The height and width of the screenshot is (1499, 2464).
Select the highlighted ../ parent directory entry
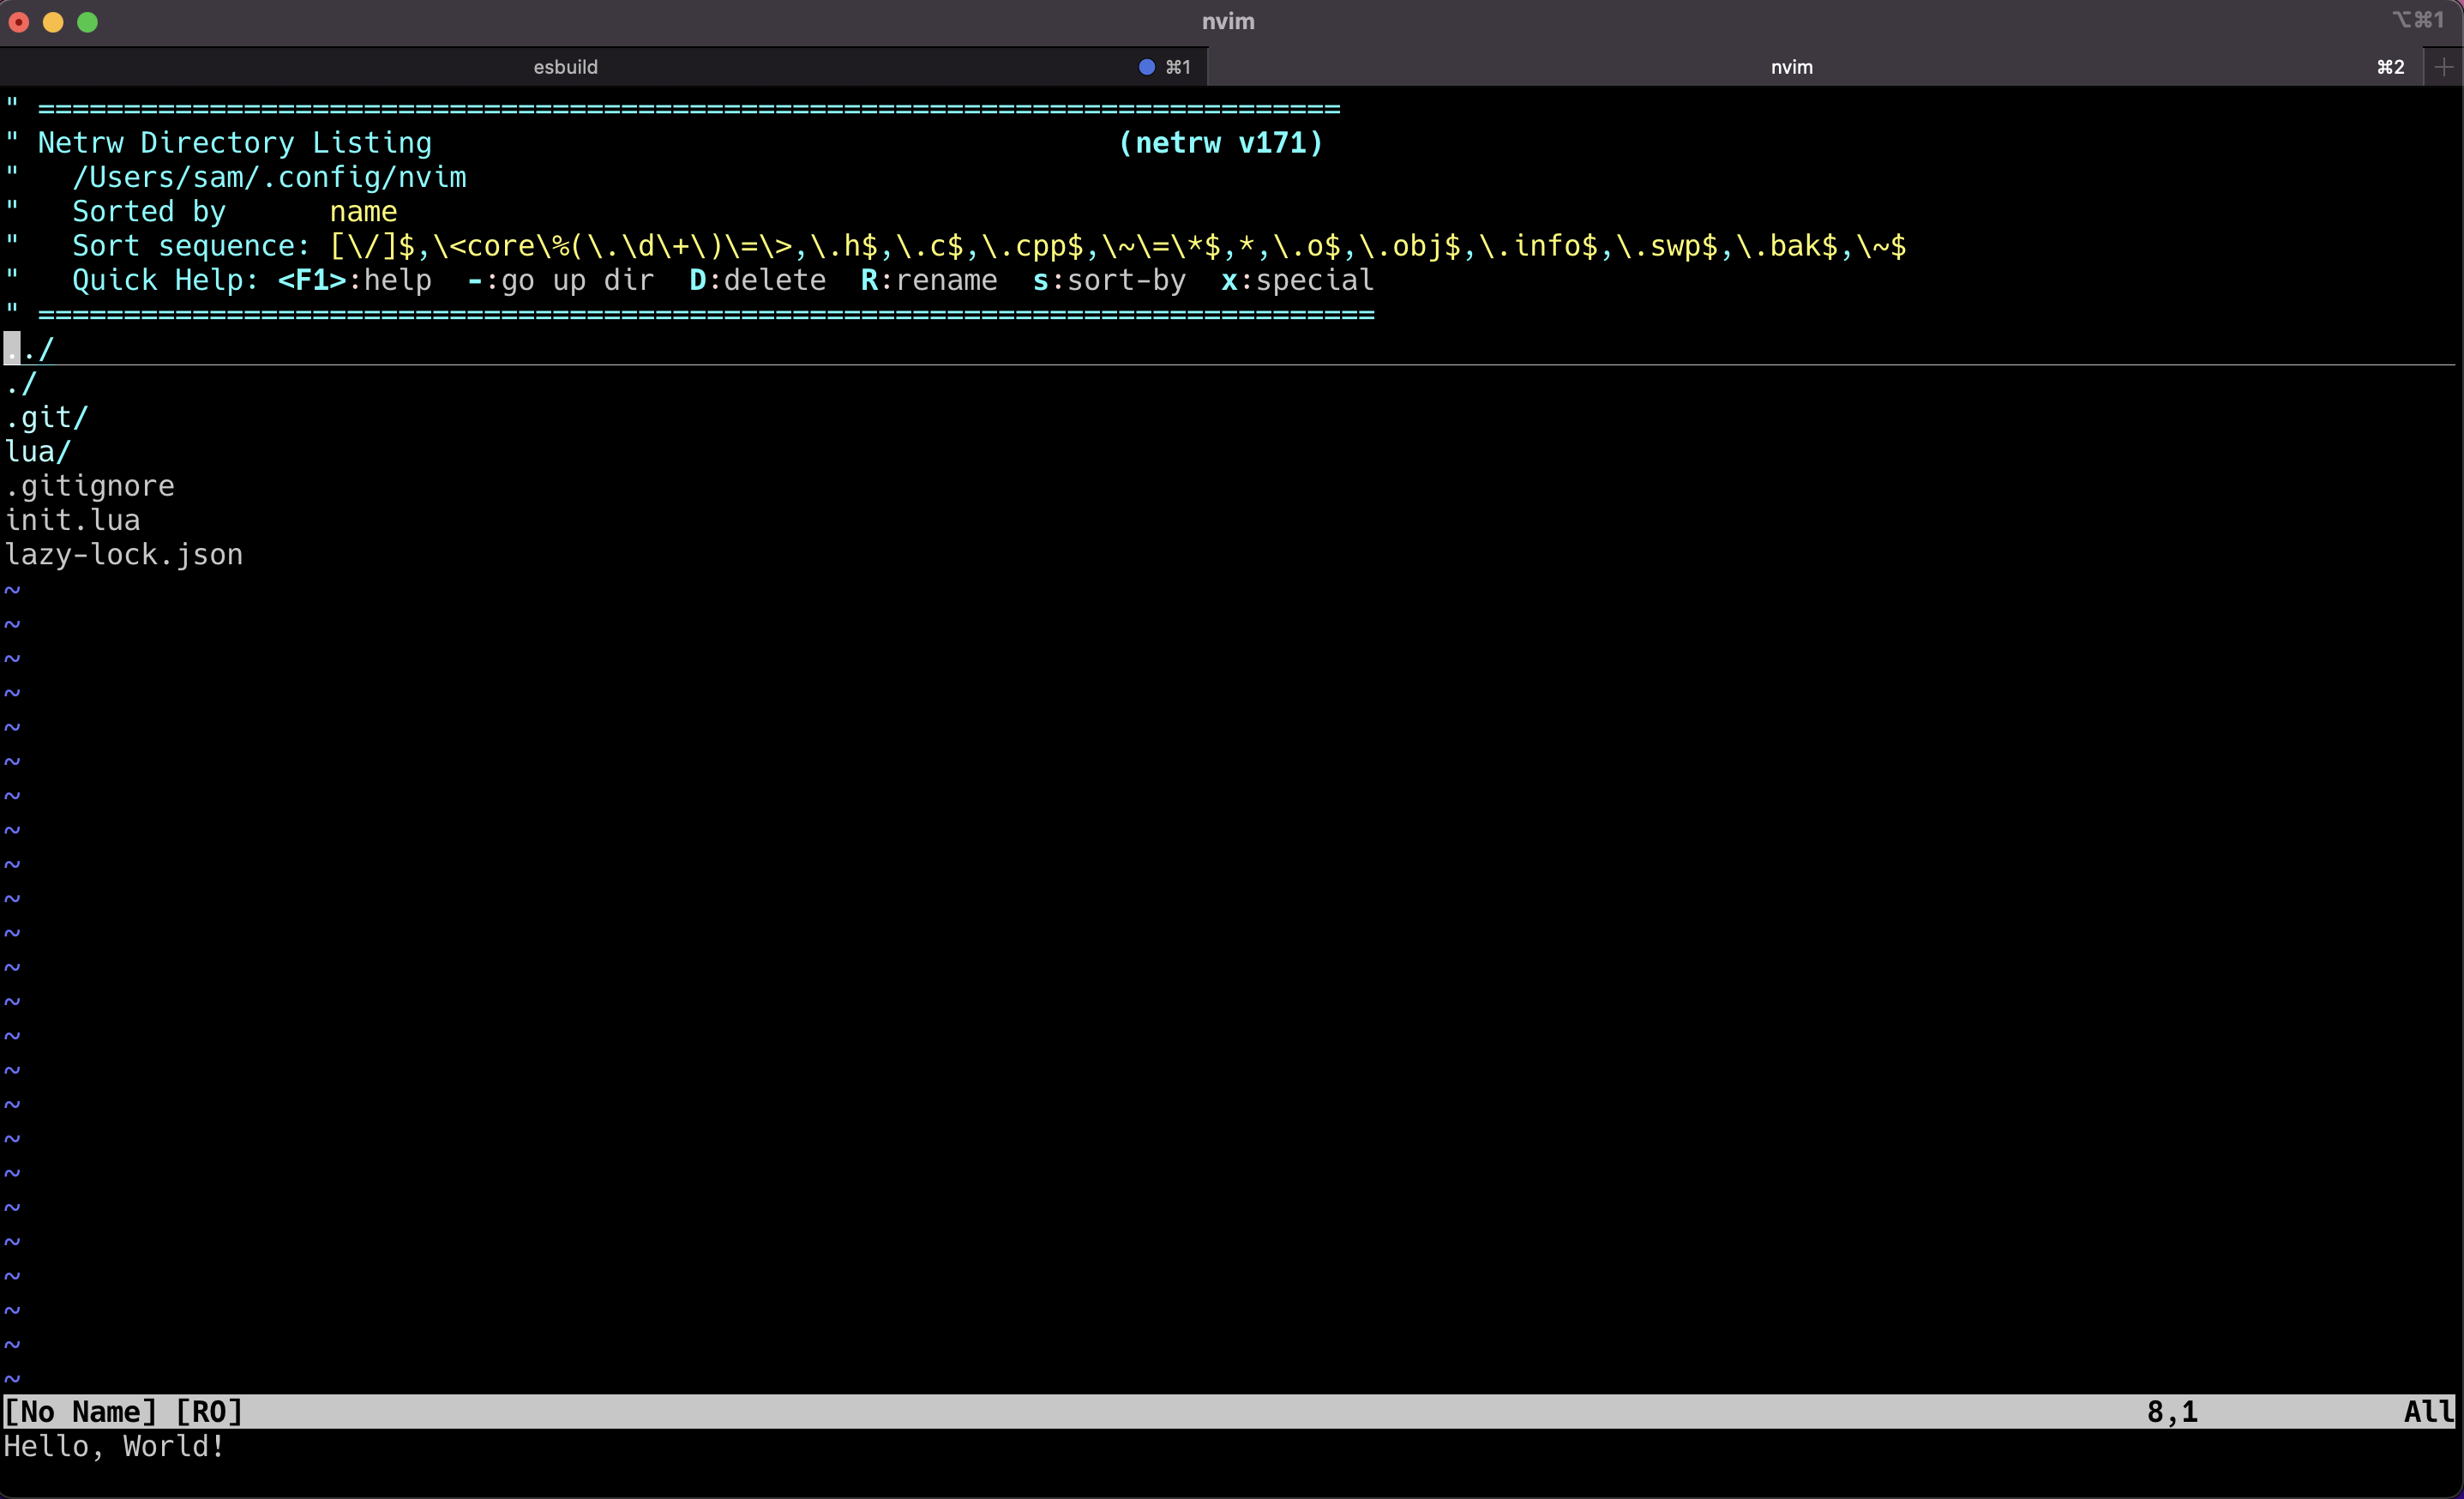tap(29, 349)
